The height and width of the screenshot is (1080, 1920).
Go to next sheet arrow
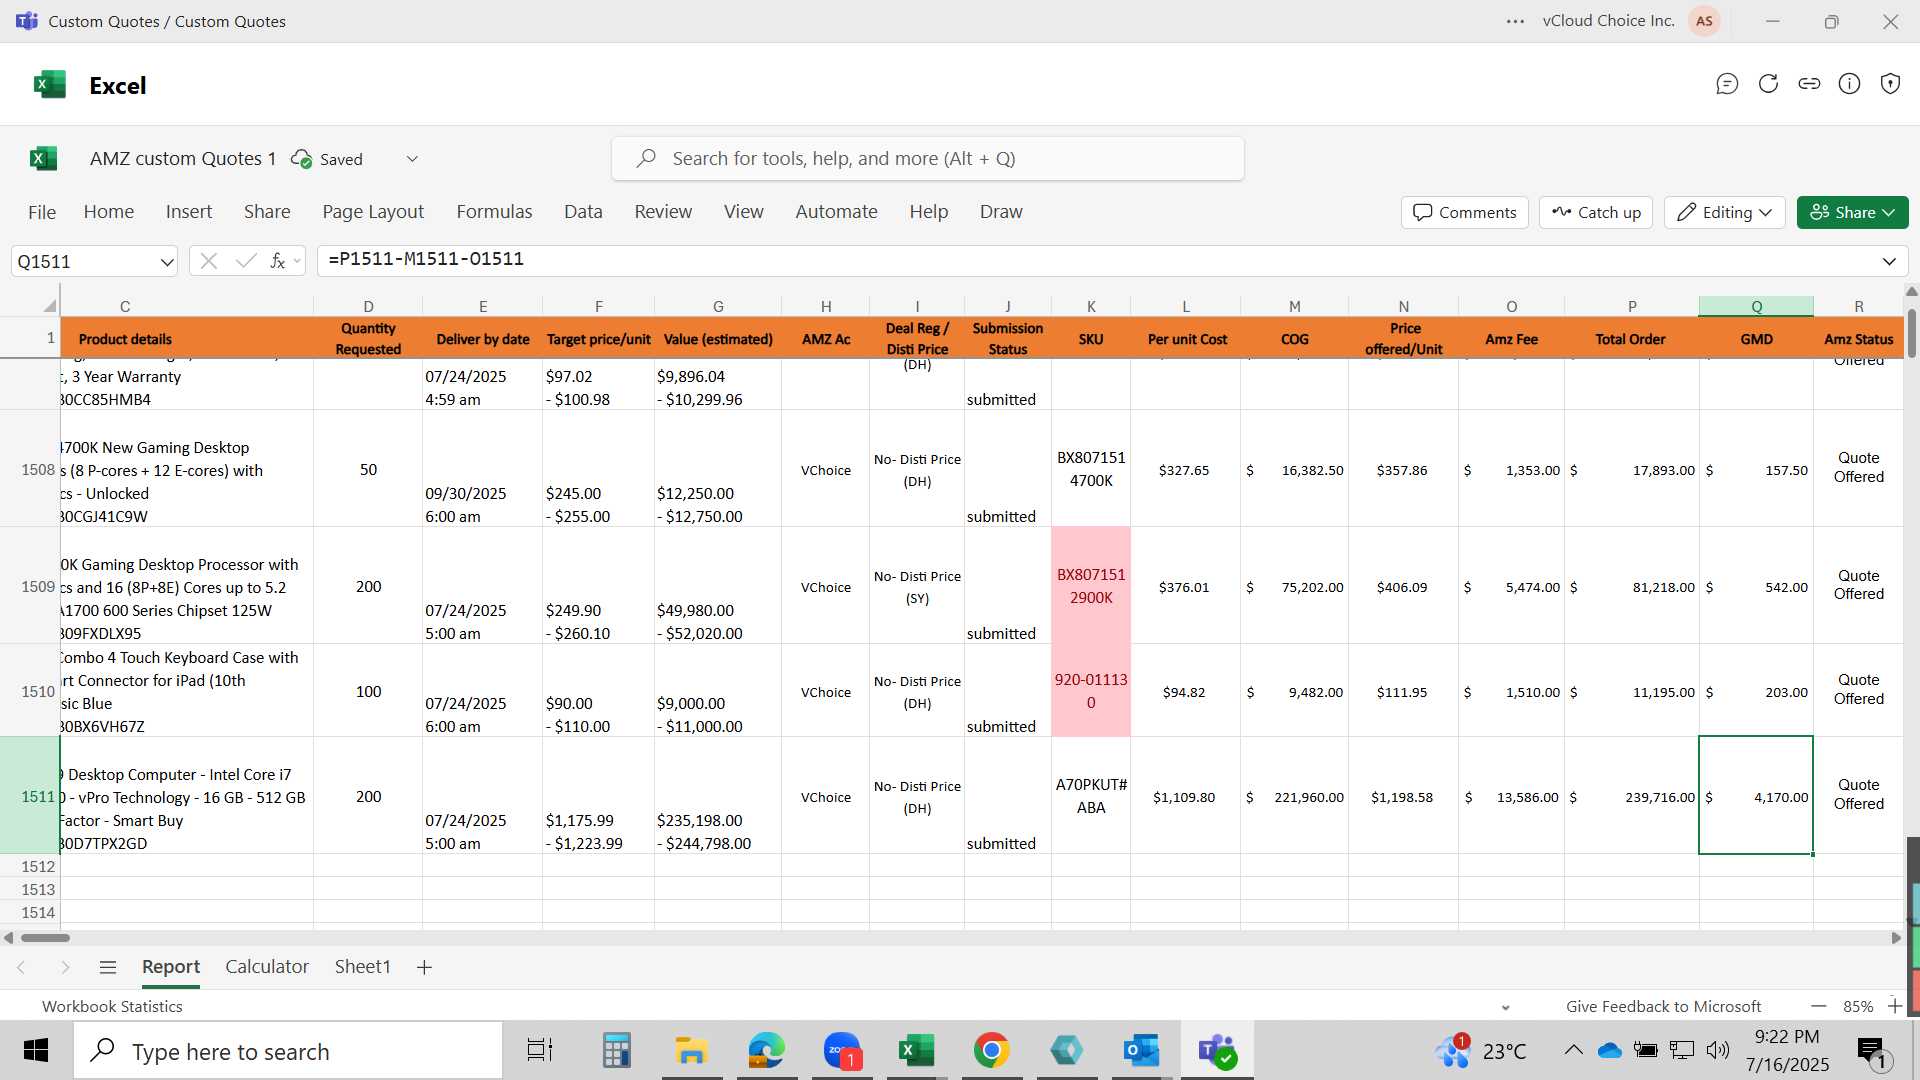coord(65,967)
